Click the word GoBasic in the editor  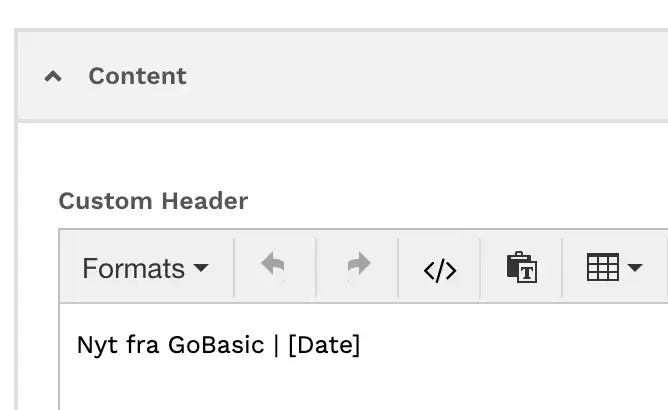[x=216, y=345]
